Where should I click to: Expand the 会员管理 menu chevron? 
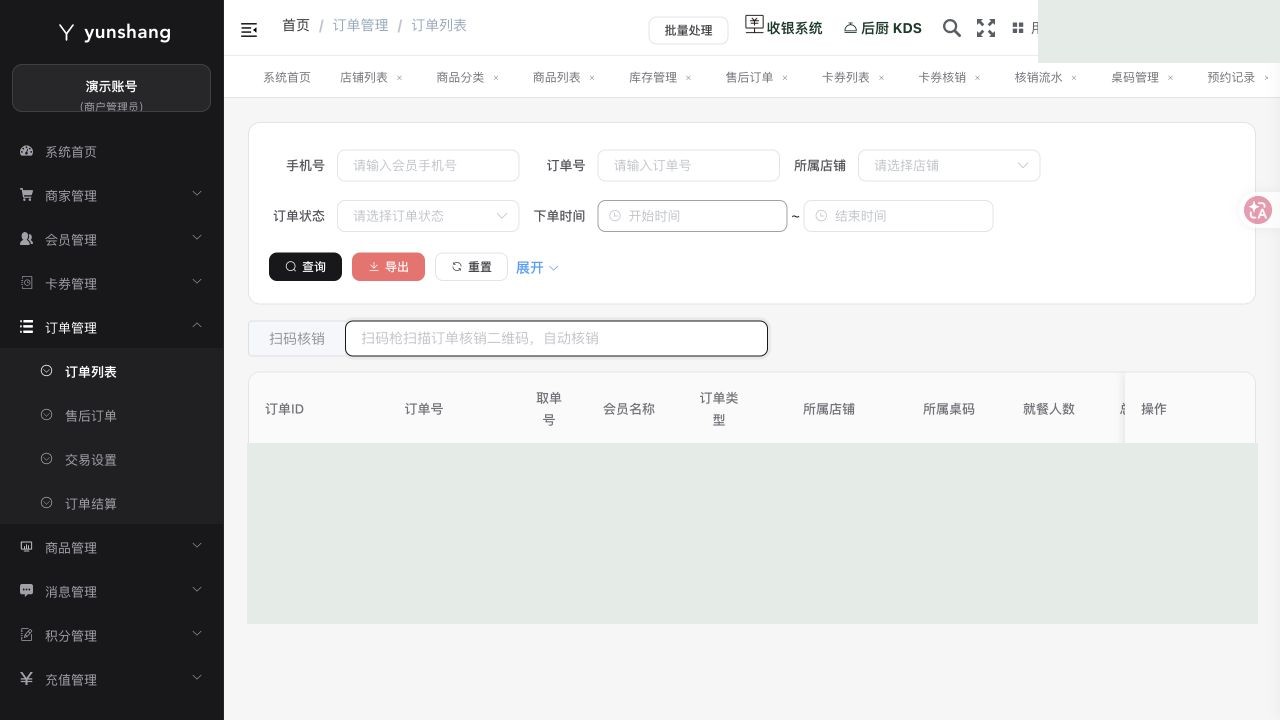(197, 237)
